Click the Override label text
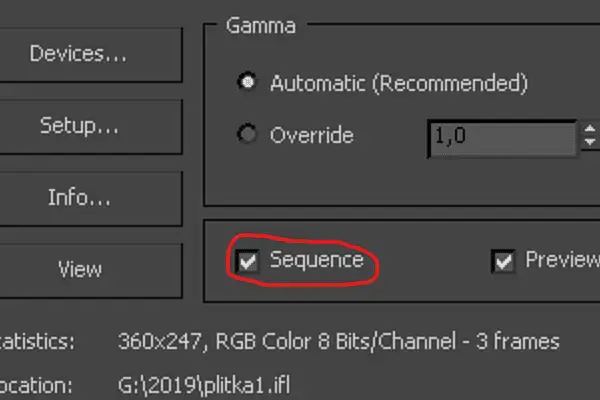600x400 pixels. tap(311, 134)
